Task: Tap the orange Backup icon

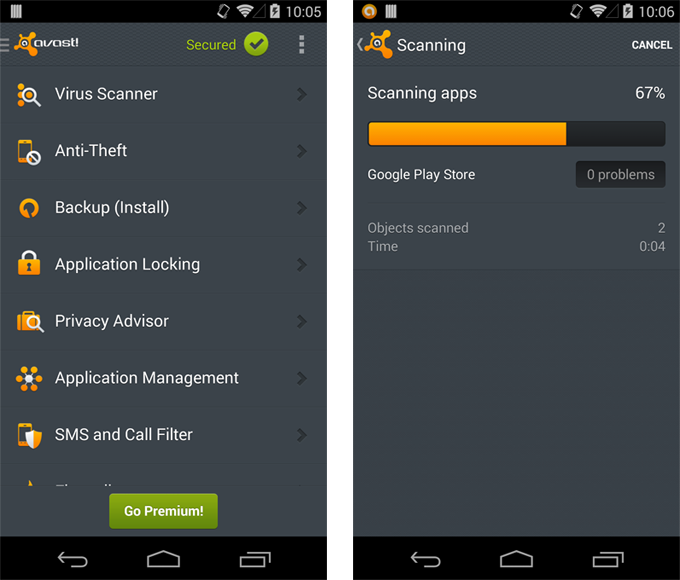Action: pyautogui.click(x=29, y=208)
